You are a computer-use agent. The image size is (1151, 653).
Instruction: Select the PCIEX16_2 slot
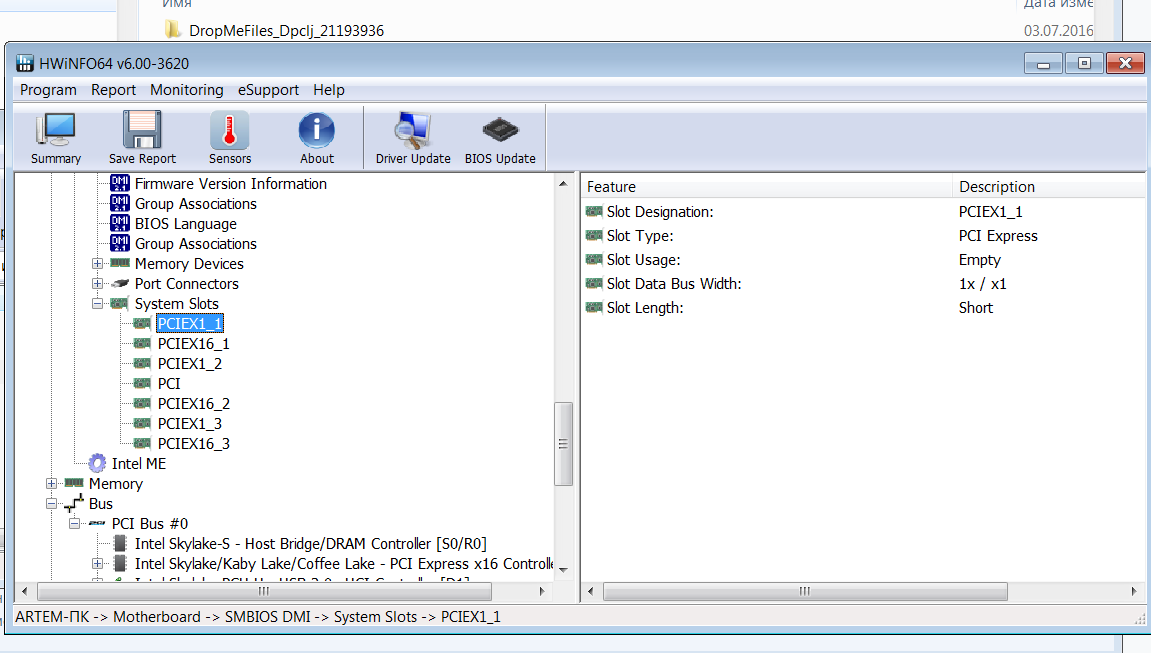coord(194,404)
